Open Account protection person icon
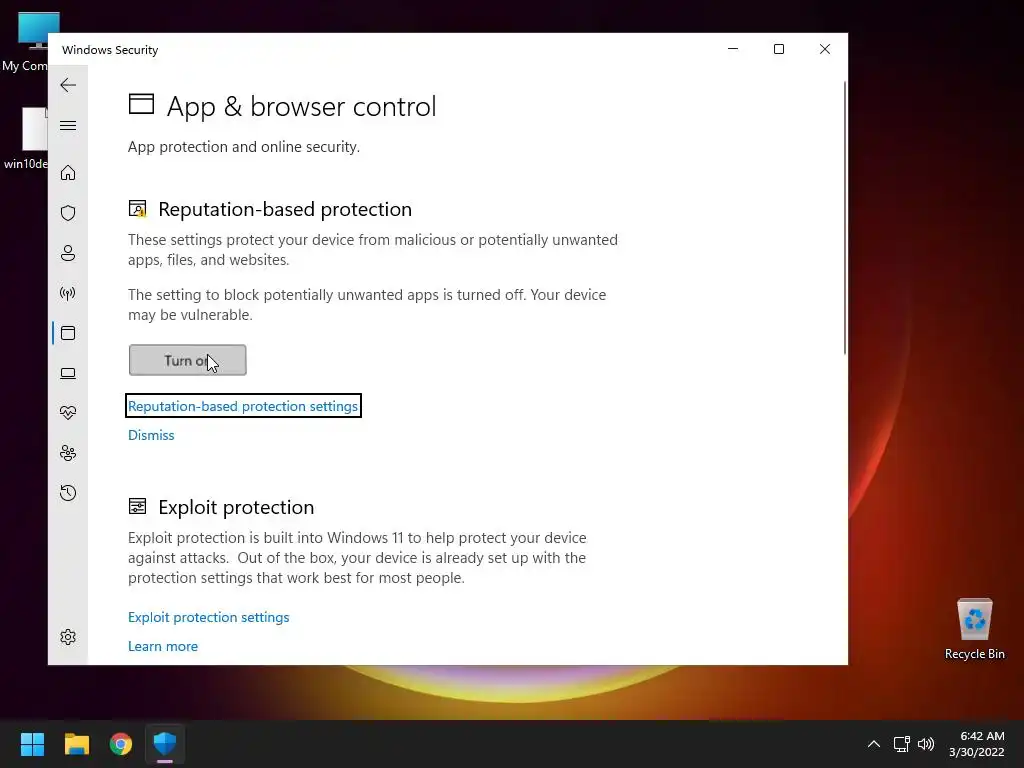Image resolution: width=1024 pixels, height=768 pixels. pos(68,253)
